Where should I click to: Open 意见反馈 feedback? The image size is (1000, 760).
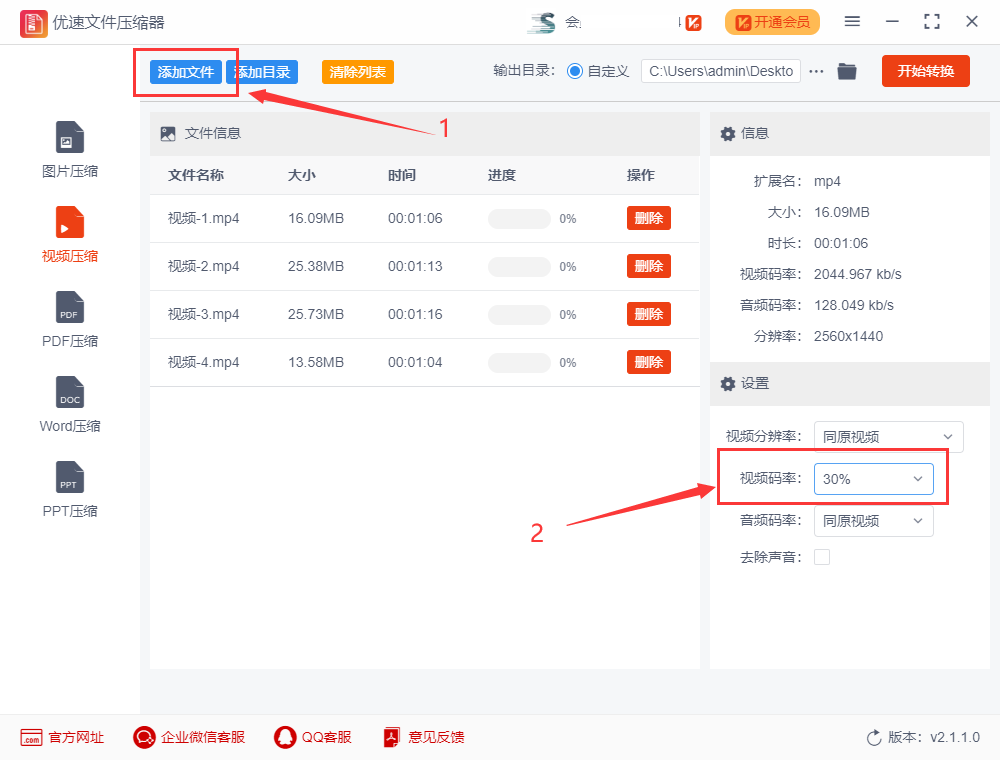click(423, 737)
